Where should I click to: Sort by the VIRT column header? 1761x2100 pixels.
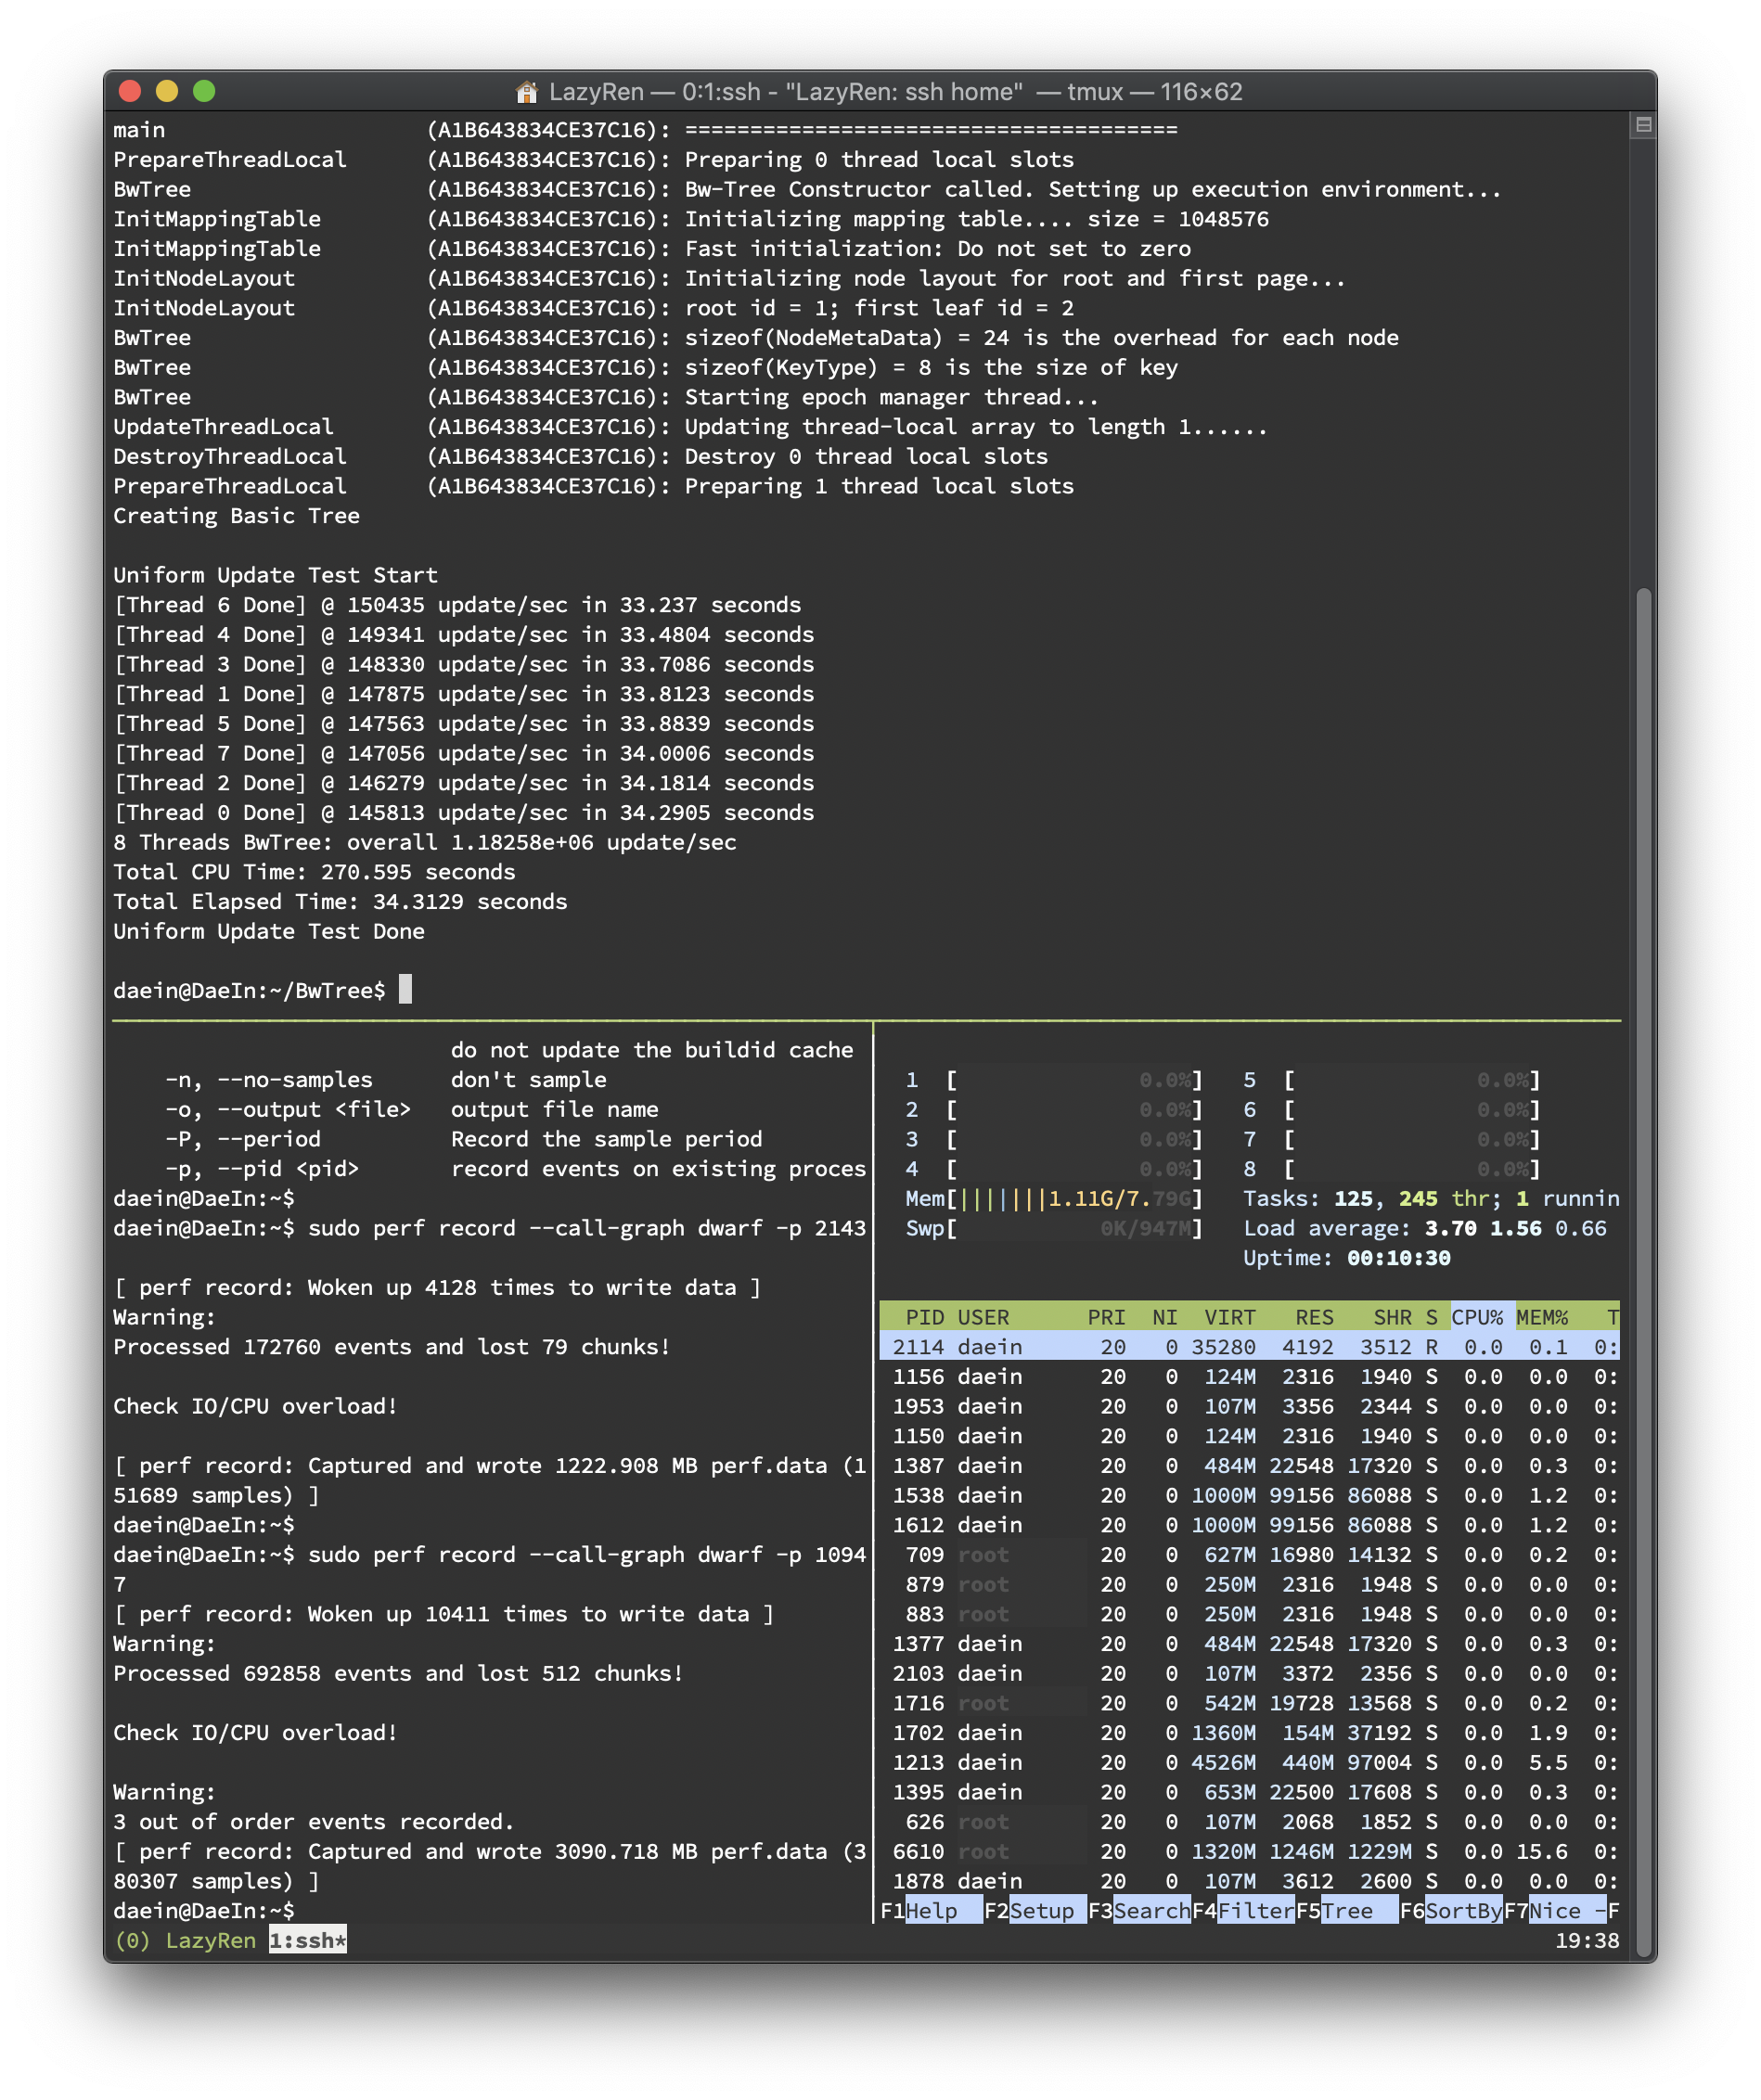point(1230,1317)
